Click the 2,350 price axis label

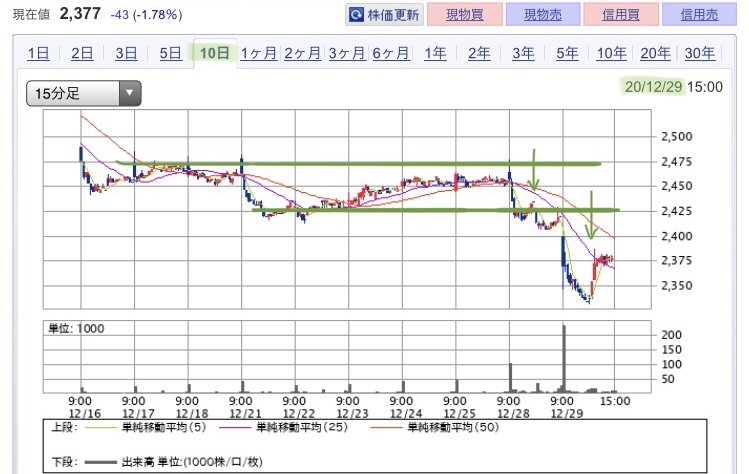(676, 286)
